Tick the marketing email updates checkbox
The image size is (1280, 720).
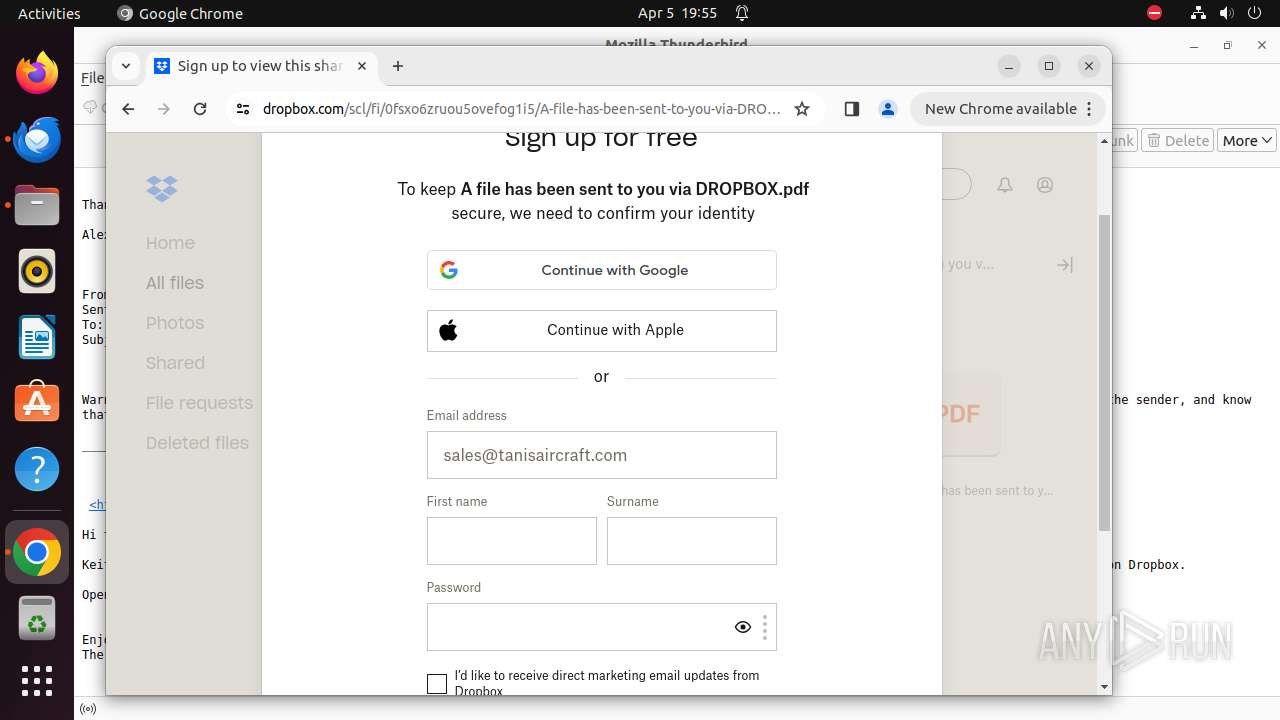coord(437,684)
